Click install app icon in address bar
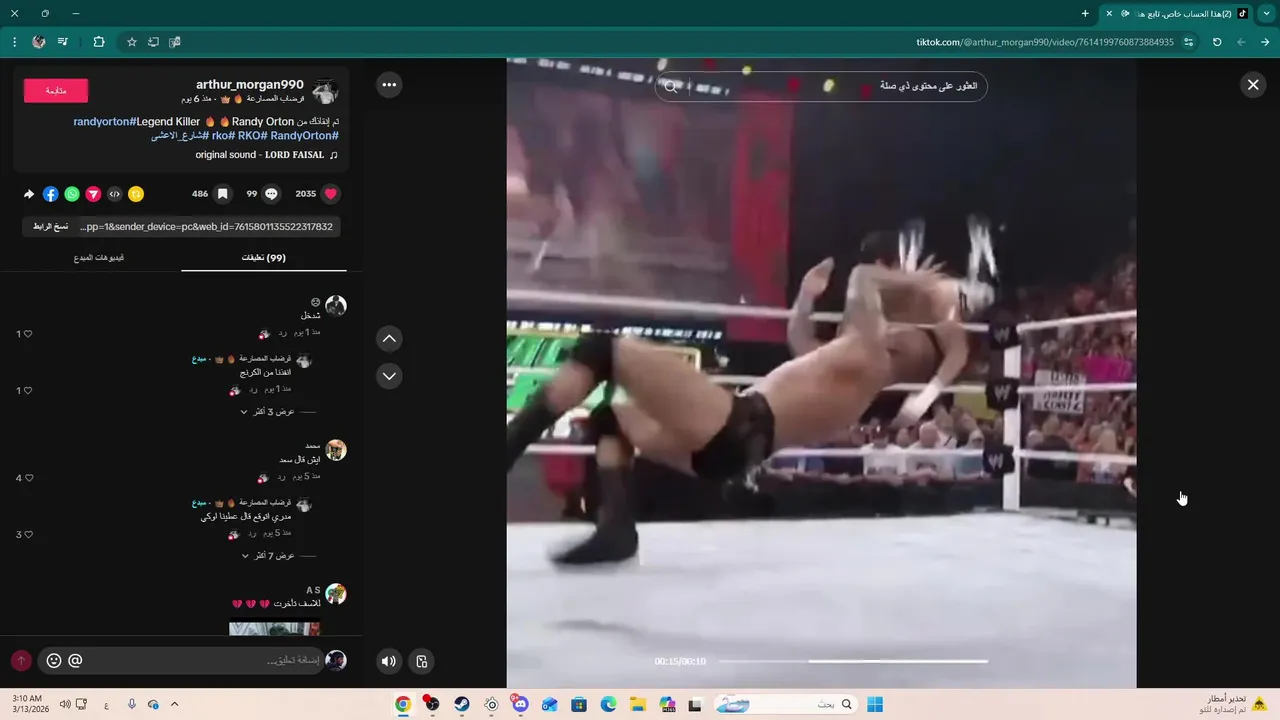1280x720 pixels. tap(153, 42)
